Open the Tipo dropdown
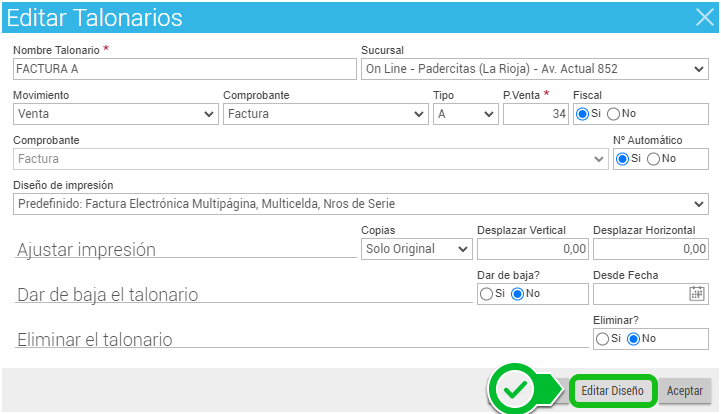 pyautogui.click(x=465, y=114)
